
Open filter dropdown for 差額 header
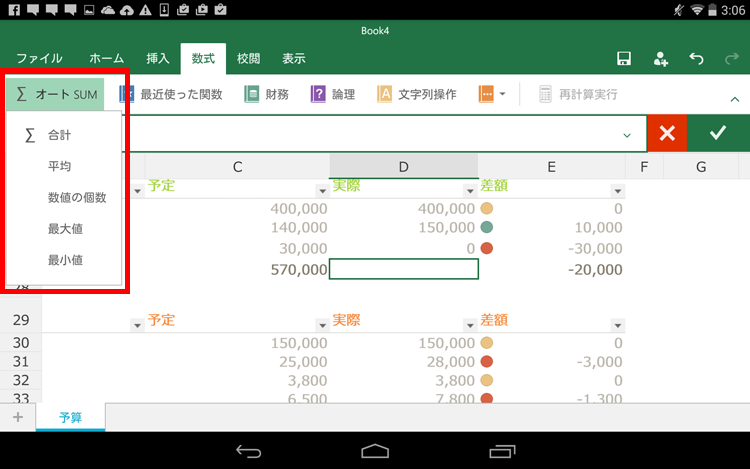[617, 190]
